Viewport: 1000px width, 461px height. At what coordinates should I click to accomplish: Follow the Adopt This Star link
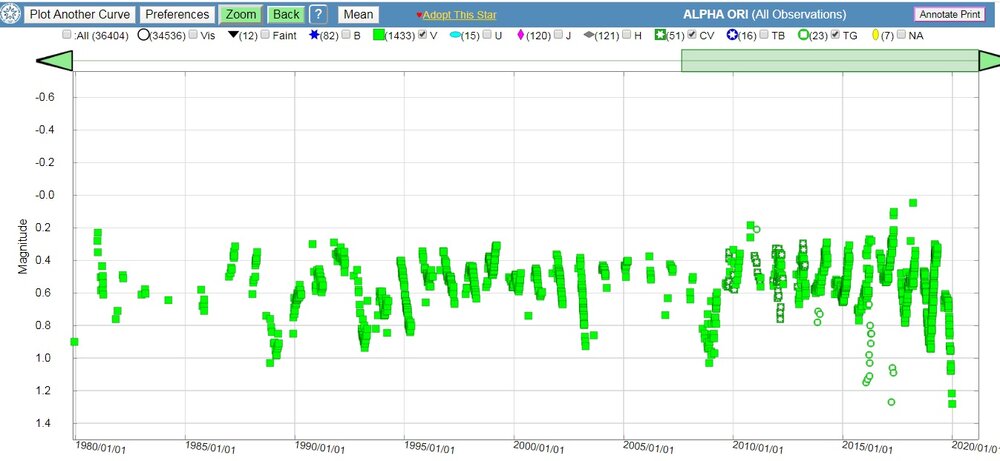click(460, 16)
